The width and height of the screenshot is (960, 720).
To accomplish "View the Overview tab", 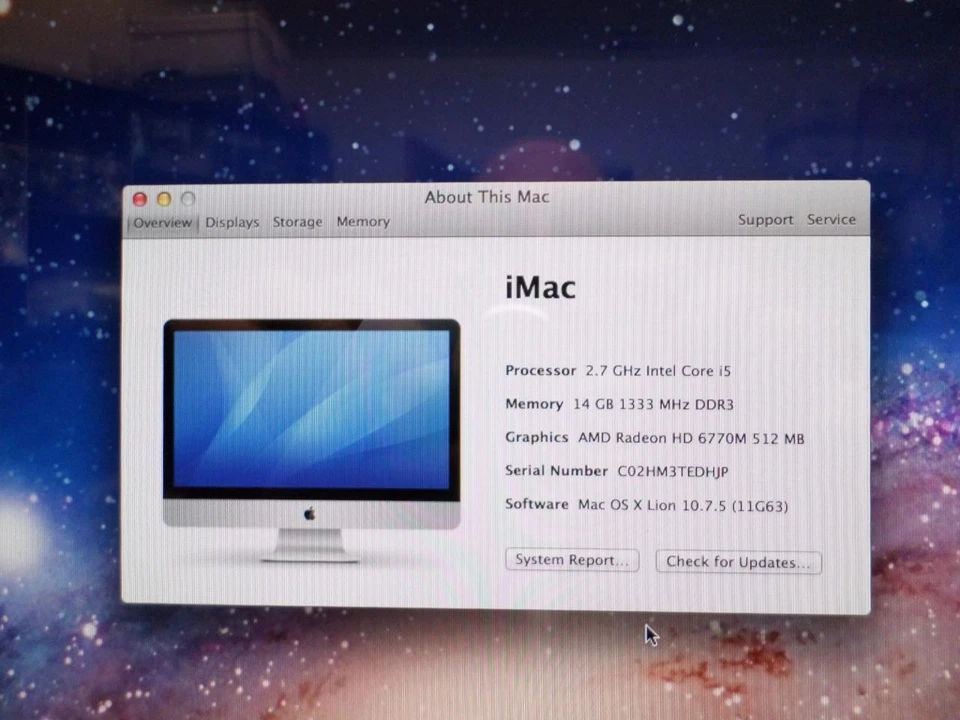I will pos(162,222).
